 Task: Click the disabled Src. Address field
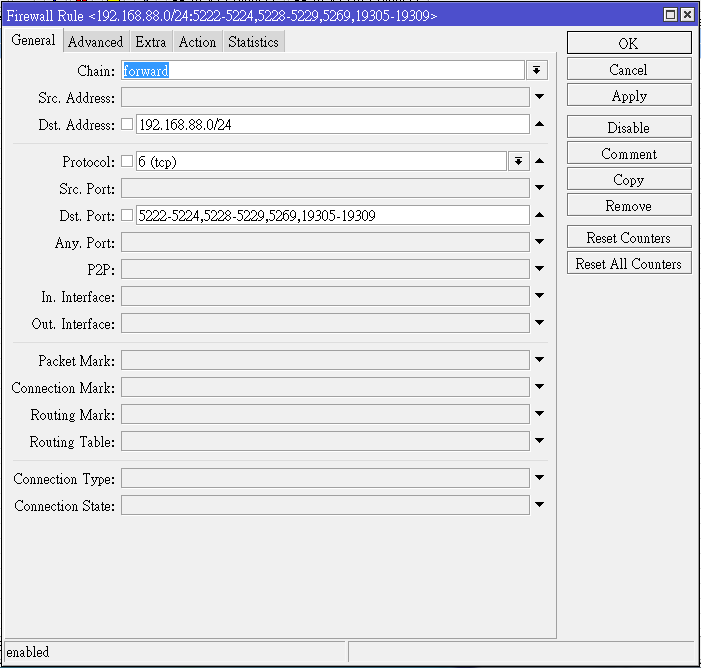pyautogui.click(x=325, y=97)
